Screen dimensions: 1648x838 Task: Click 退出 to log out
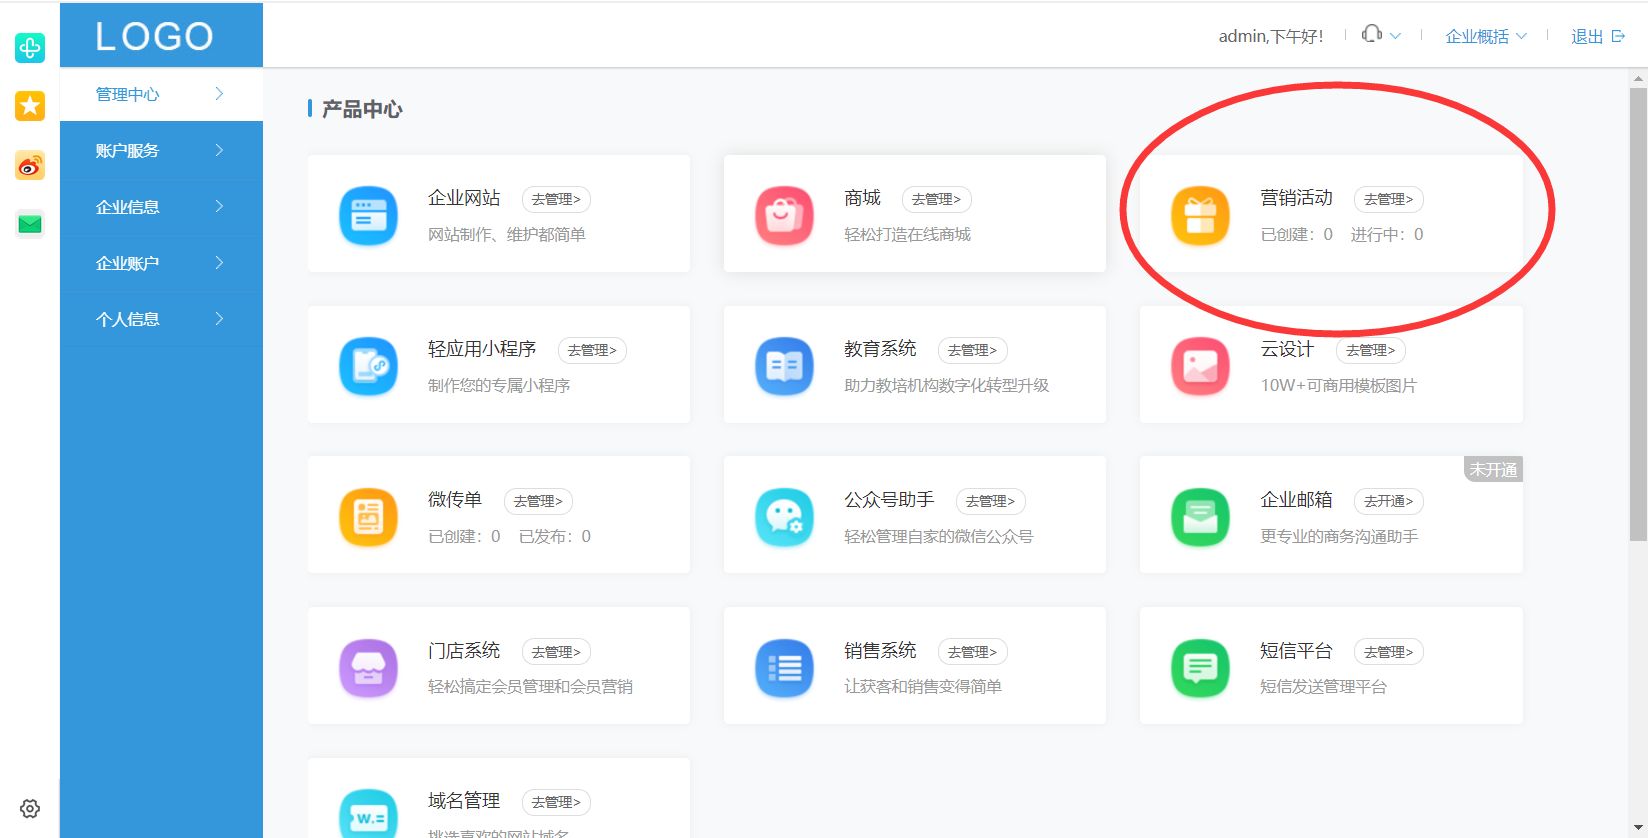[x=1598, y=36]
